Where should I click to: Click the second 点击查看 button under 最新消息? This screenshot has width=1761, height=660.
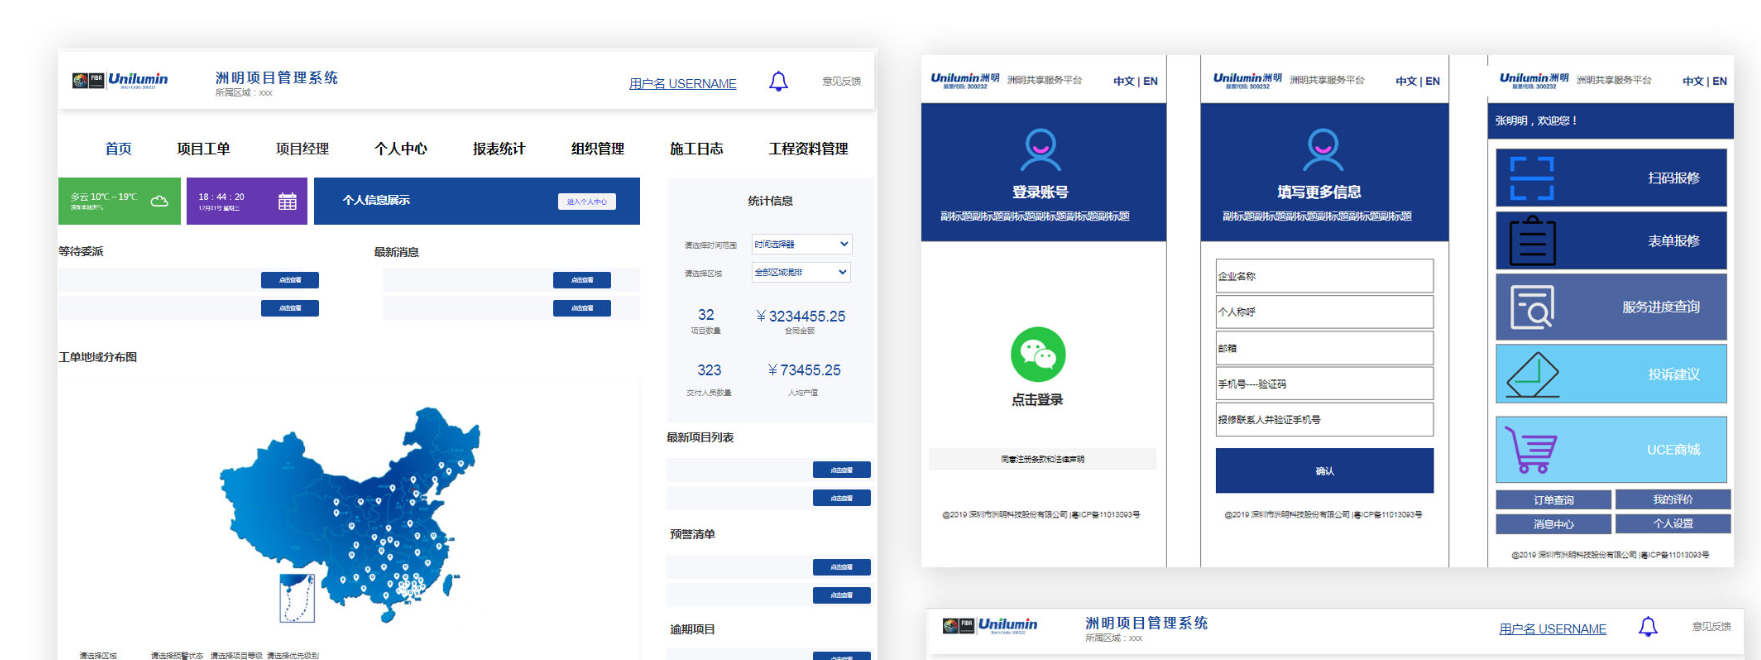click(582, 308)
